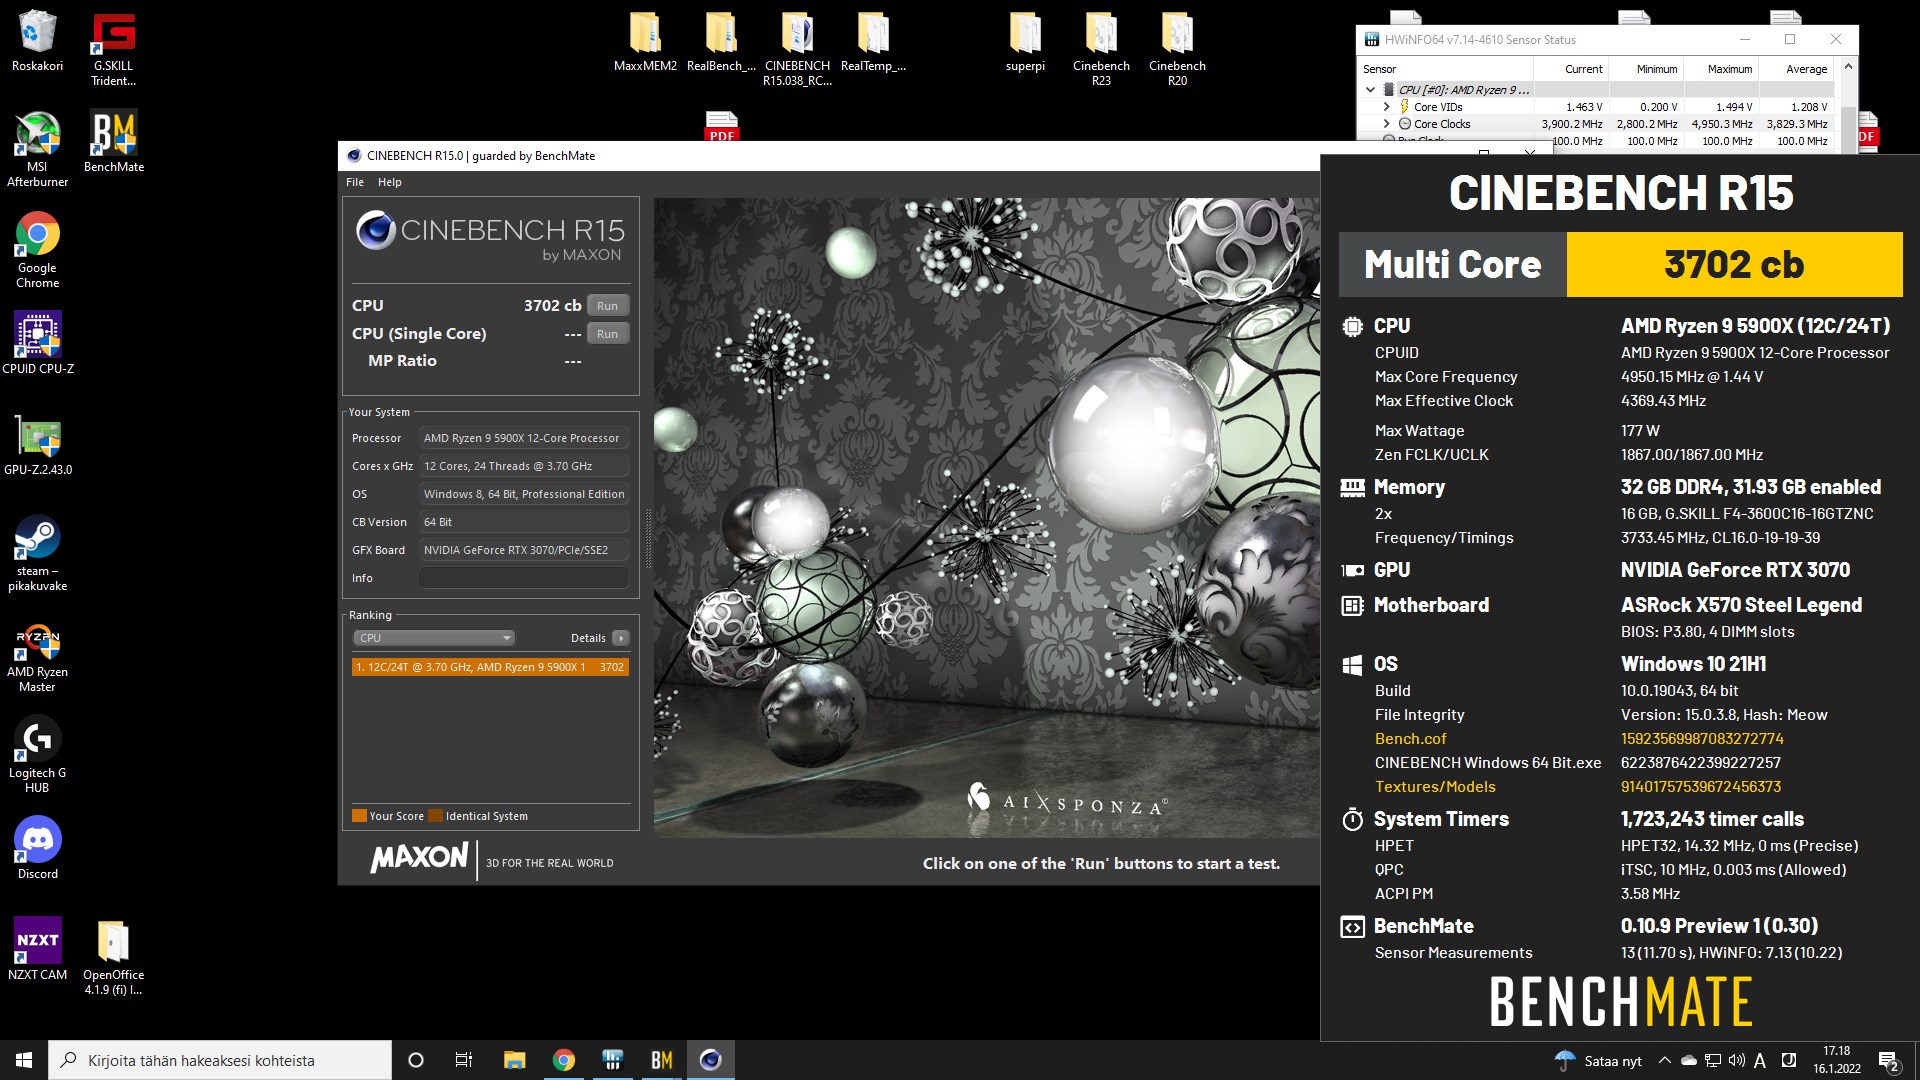
Task: Click Processor field AMD Ryzen 9 5900X
Action: [524, 438]
